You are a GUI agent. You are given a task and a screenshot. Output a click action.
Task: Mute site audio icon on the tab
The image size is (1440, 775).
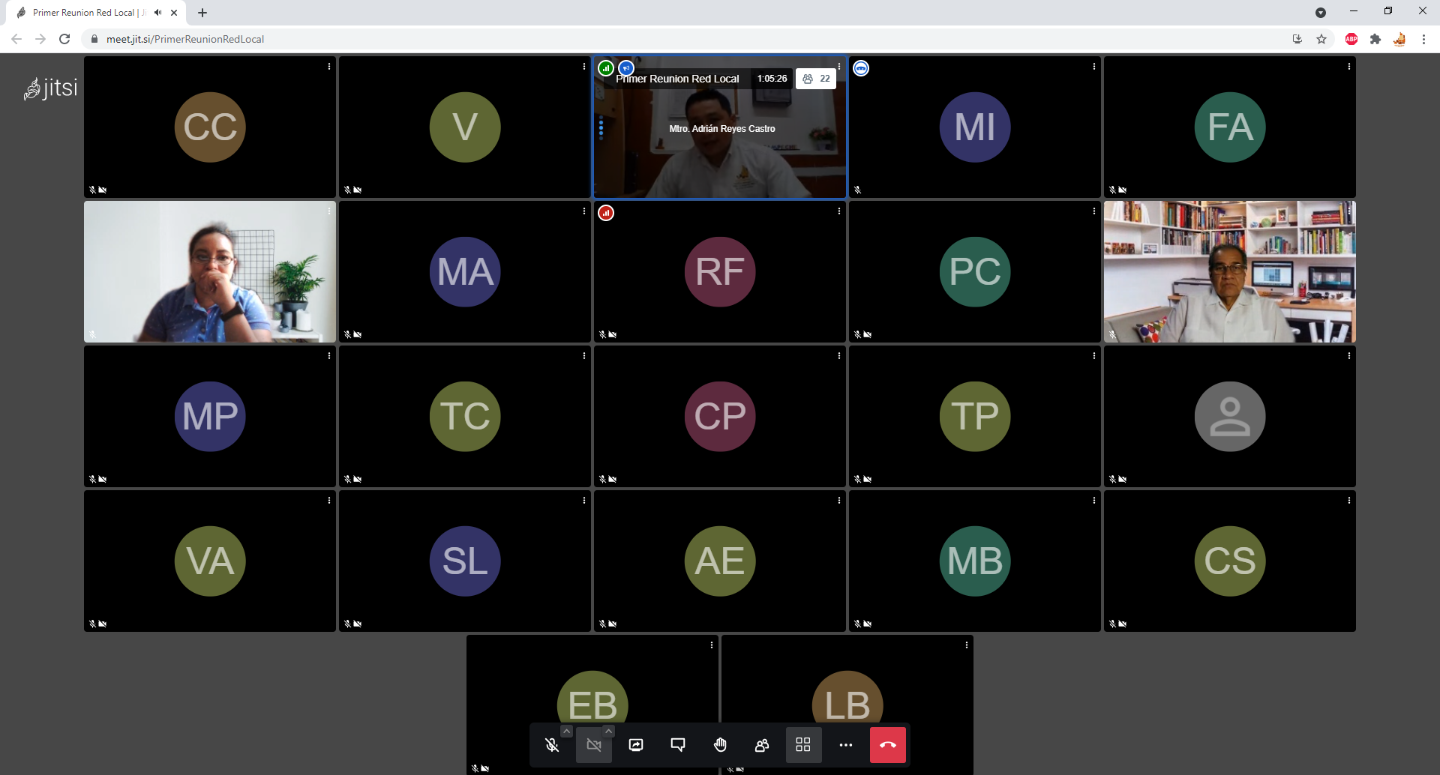coord(158,13)
